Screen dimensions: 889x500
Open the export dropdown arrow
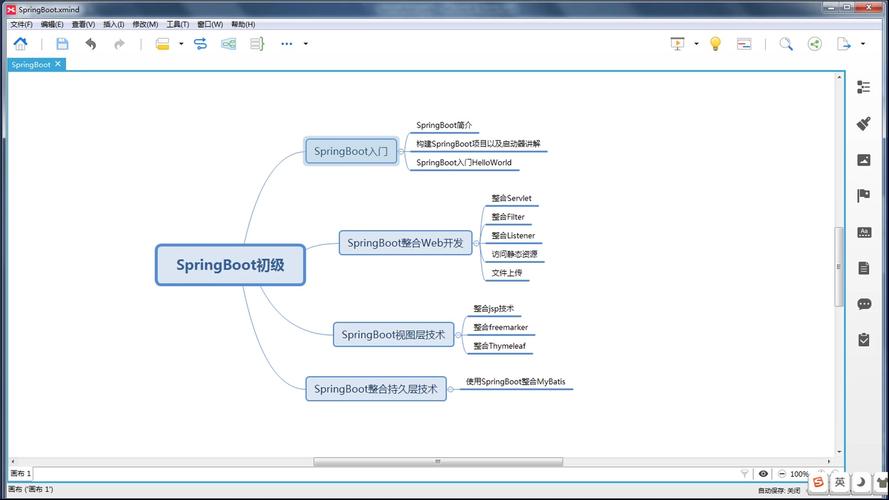click(x=863, y=44)
